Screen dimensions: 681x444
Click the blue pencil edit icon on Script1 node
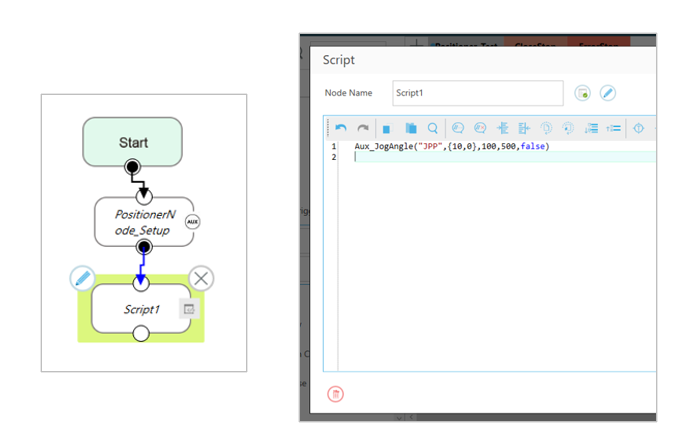pyautogui.click(x=83, y=279)
